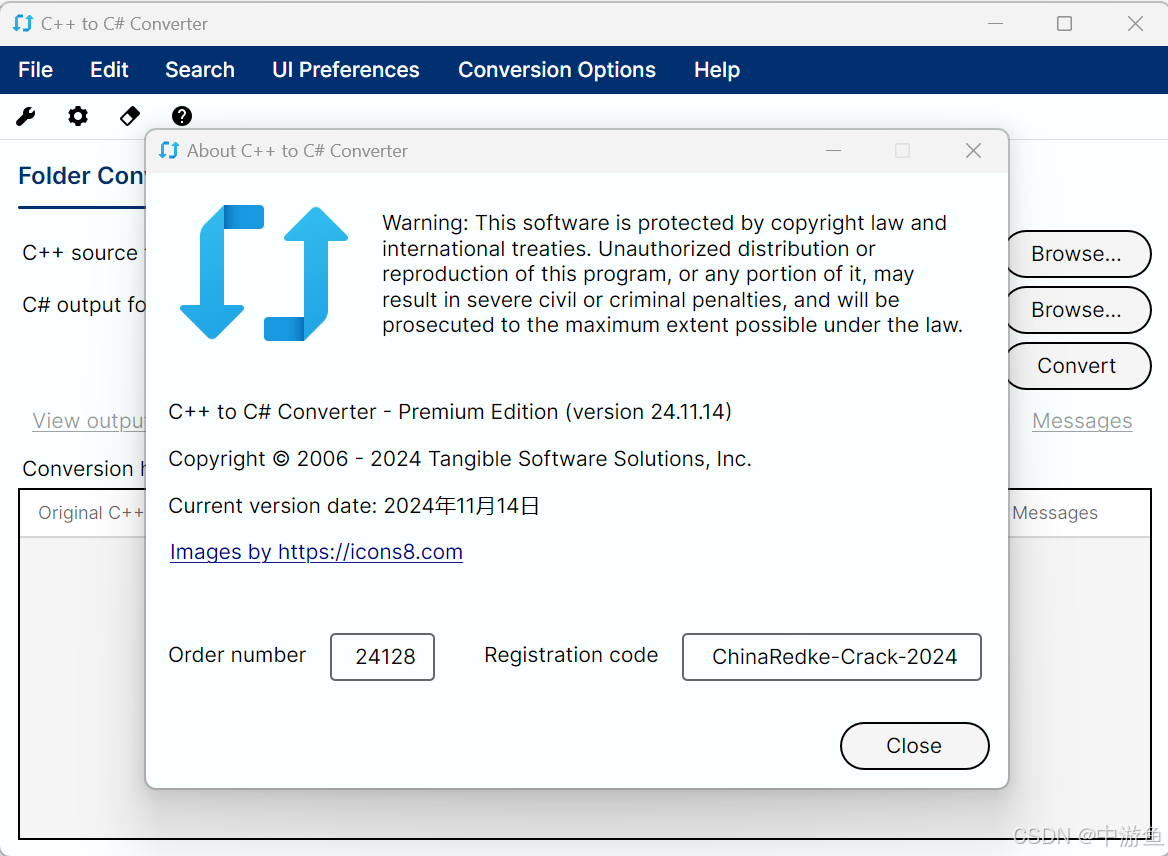Click Close button in About dialog
The image size is (1168, 856).
coord(914,746)
